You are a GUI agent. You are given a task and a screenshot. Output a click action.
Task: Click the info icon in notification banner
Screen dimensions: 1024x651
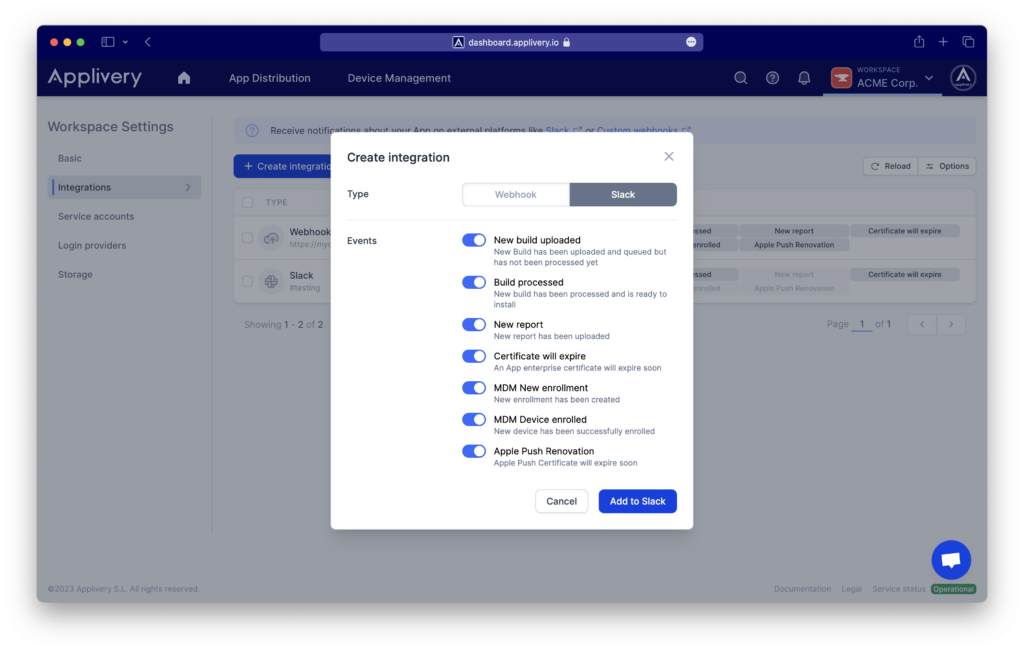tap(252, 131)
